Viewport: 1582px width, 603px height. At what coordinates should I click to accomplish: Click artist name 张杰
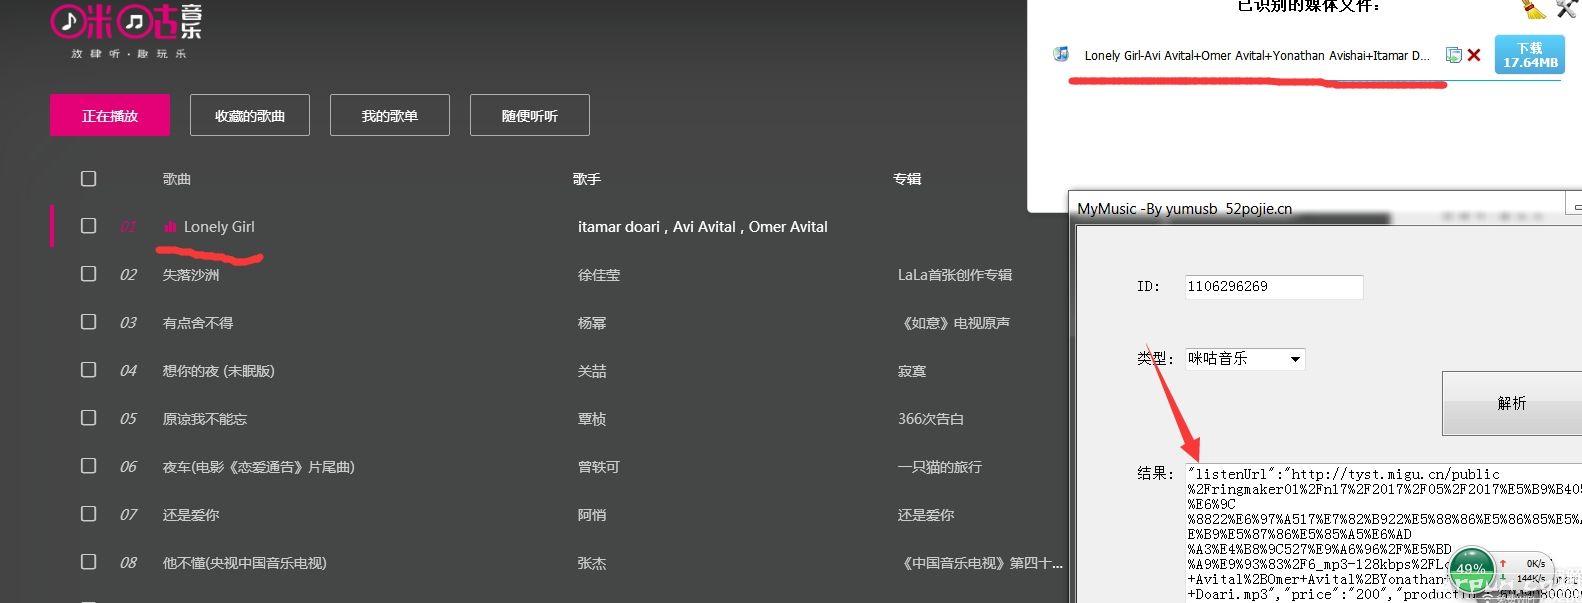point(592,563)
